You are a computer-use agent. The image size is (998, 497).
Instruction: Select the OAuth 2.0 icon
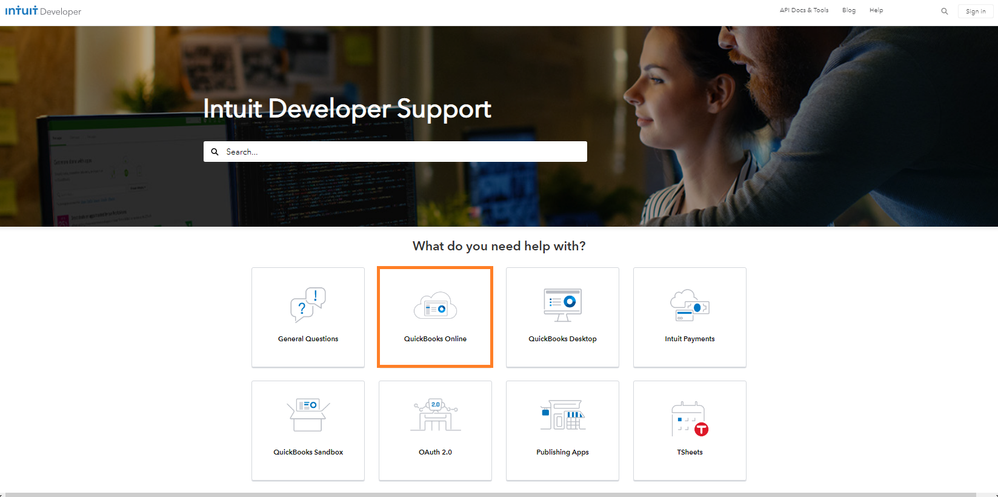[435, 416]
